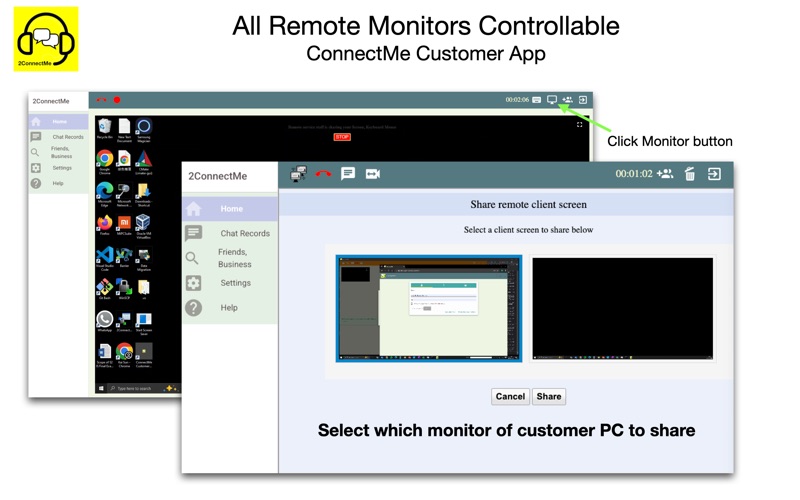Screen dimensions: 800x500
Task: Click the 2ConnectMe title in the back window
Action: tap(51, 101)
